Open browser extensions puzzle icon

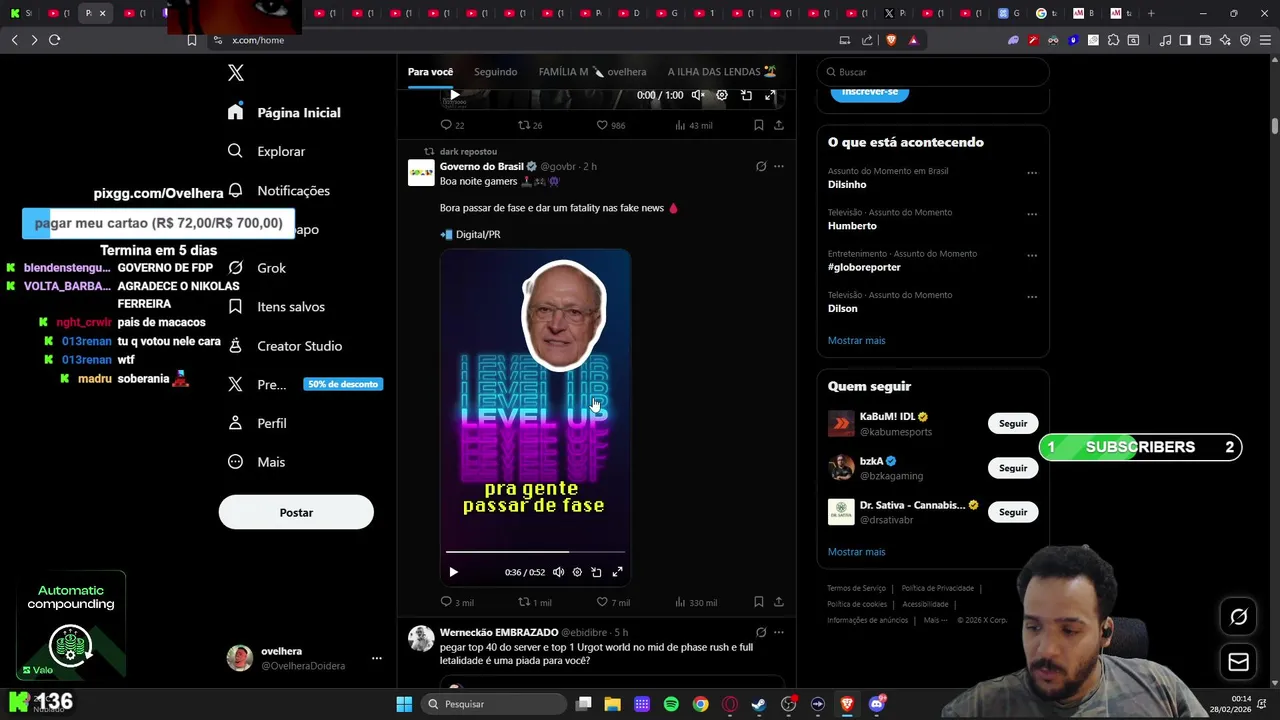[1113, 40]
